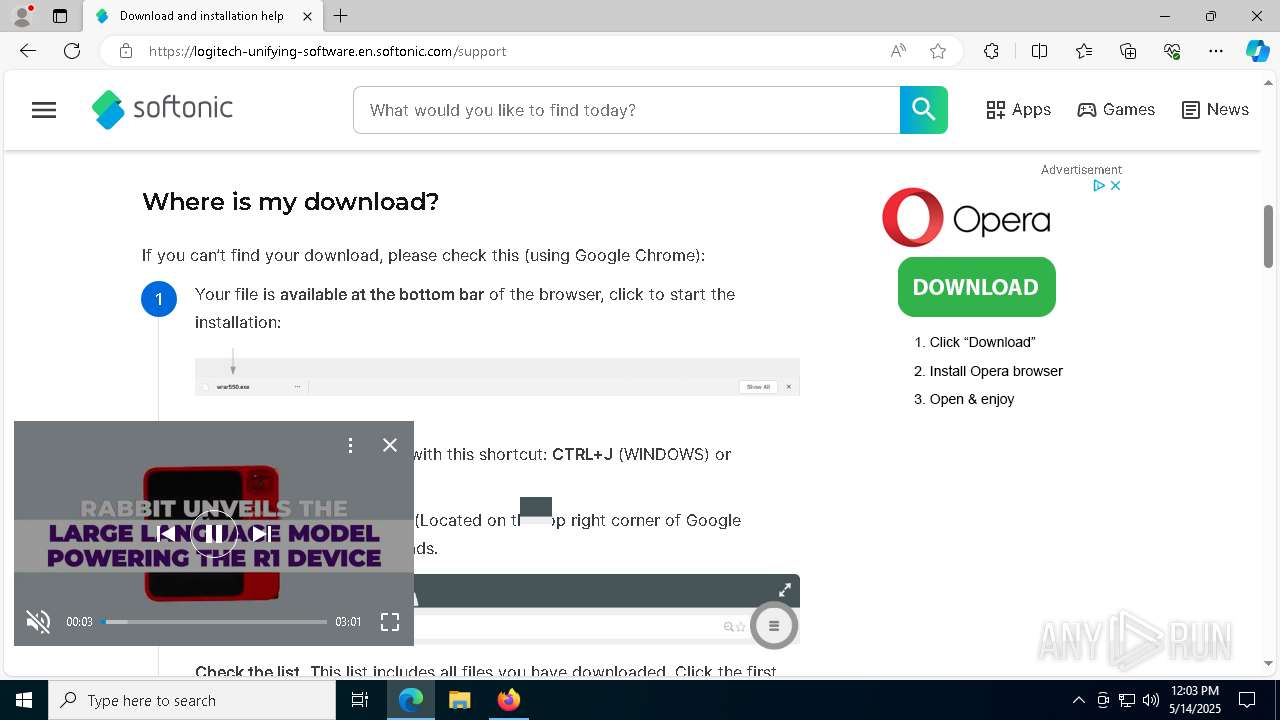Open notification center icon
This screenshot has width=1280, height=720.
1247,700
